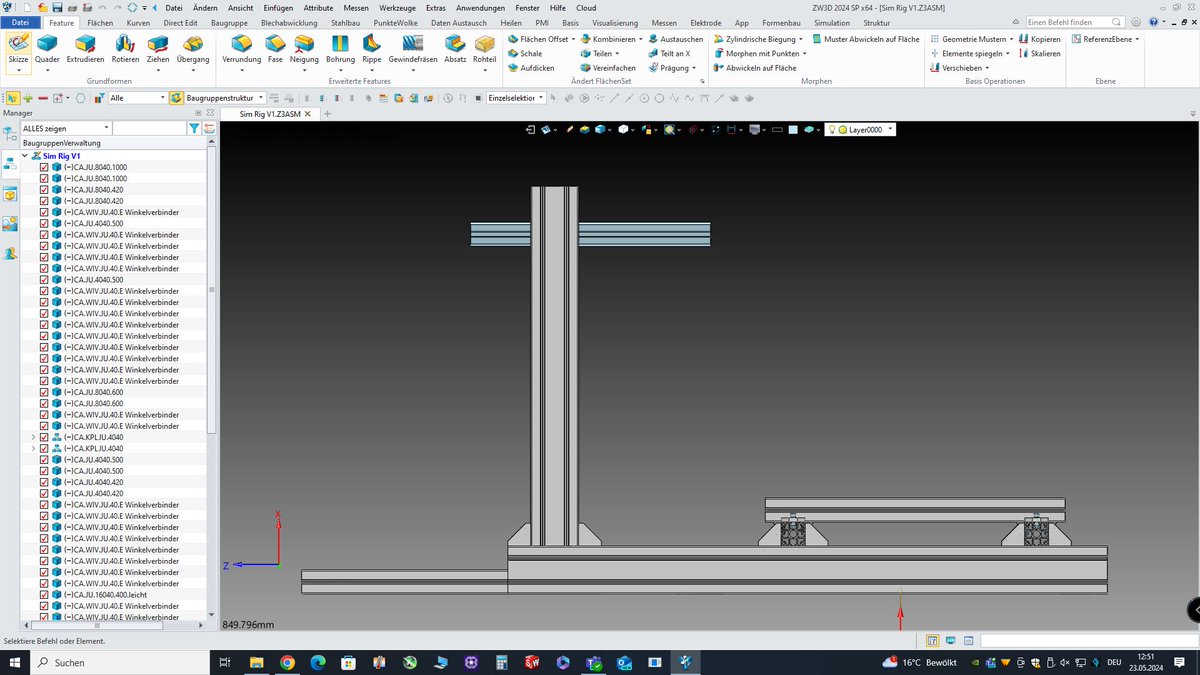Click Teilt an X tool
Screen dimensions: 1200x675
(x=669, y=54)
